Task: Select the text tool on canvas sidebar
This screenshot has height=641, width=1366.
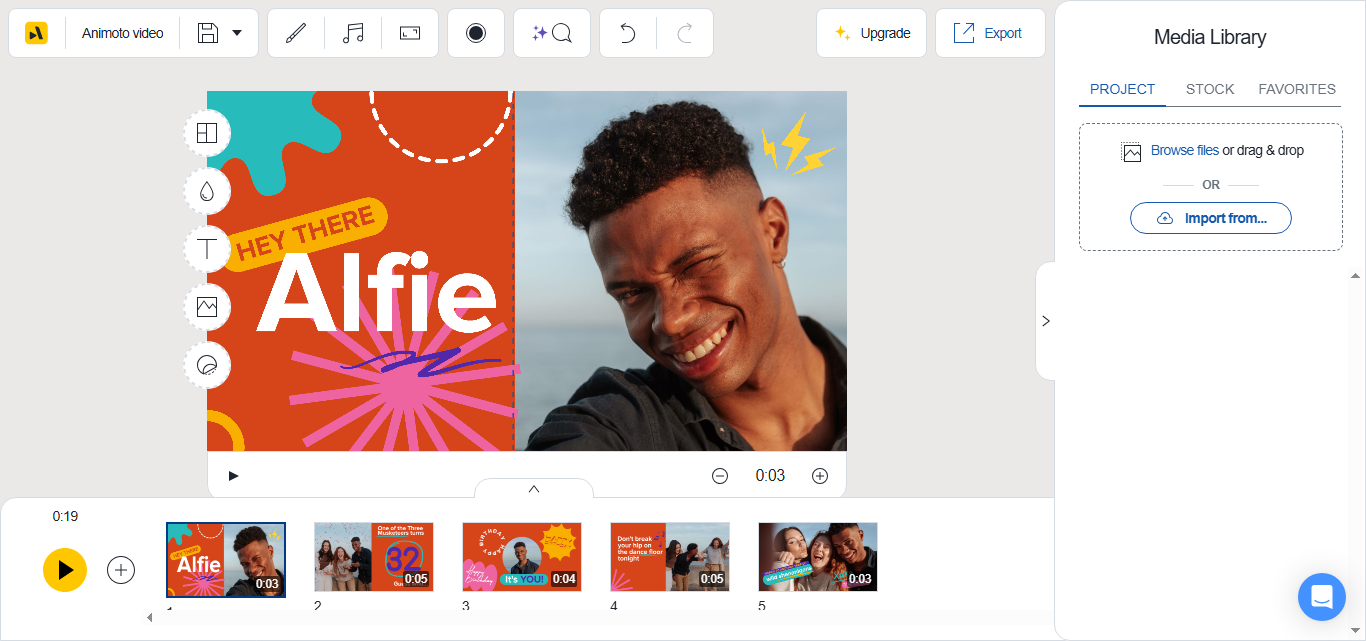Action: point(207,249)
